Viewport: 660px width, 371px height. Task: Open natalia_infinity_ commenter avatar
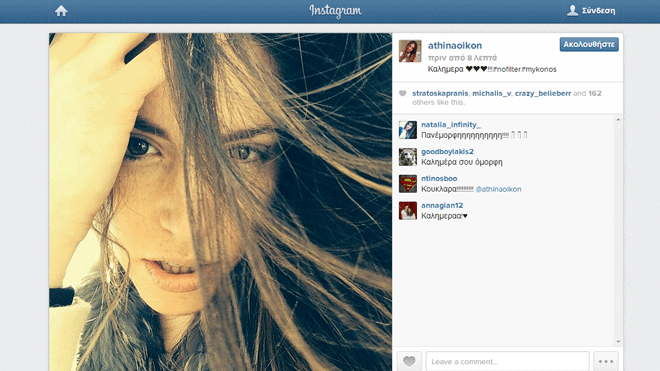pyautogui.click(x=408, y=130)
